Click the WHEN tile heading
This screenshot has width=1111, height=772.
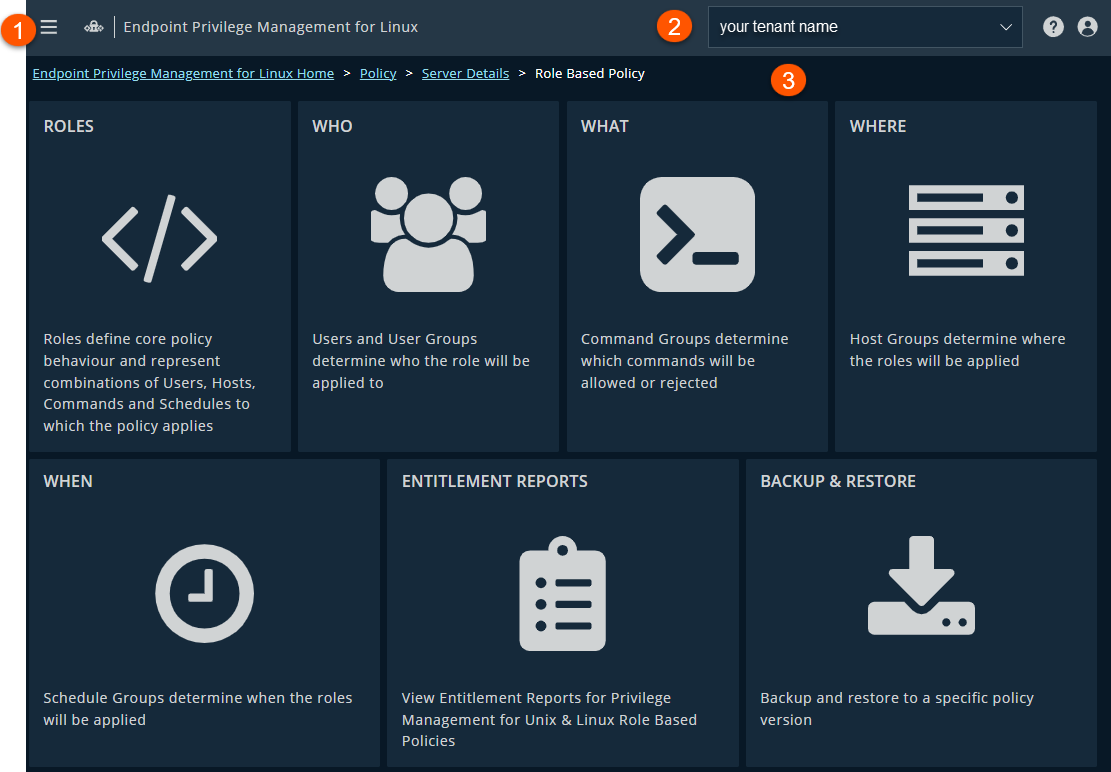[68, 481]
